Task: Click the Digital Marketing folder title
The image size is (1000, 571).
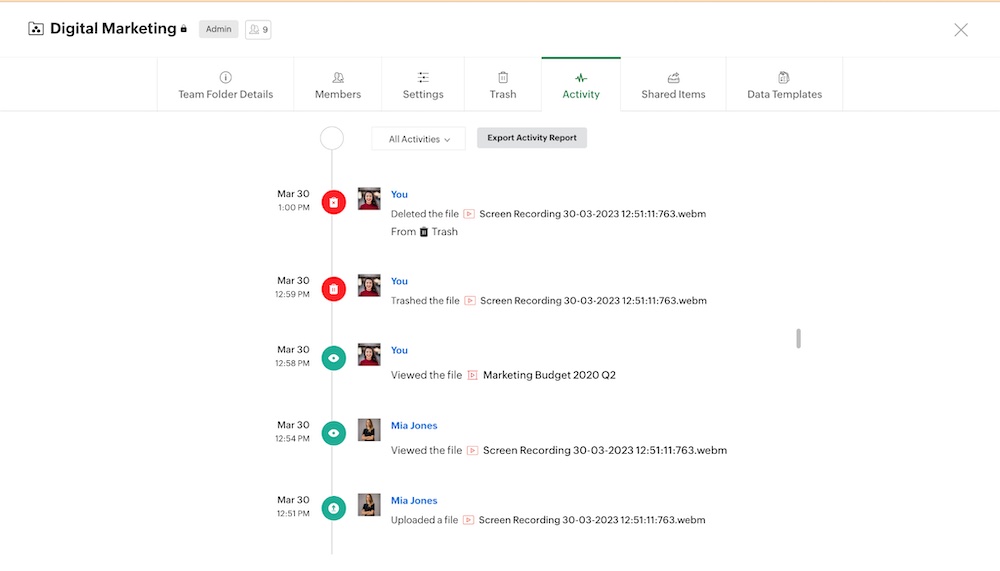Action: [x=113, y=29]
